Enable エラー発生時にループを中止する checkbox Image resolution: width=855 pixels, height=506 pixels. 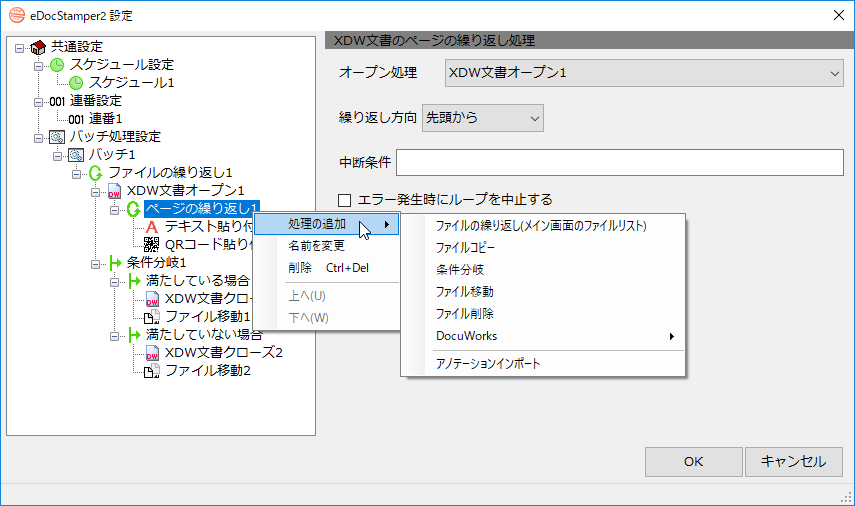345,201
